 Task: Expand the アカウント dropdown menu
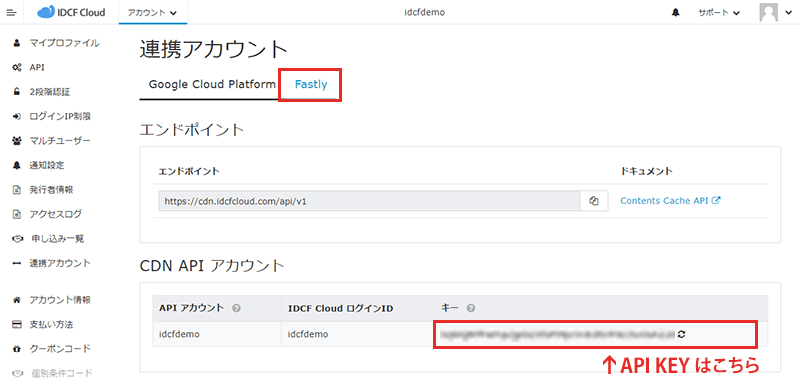153,13
